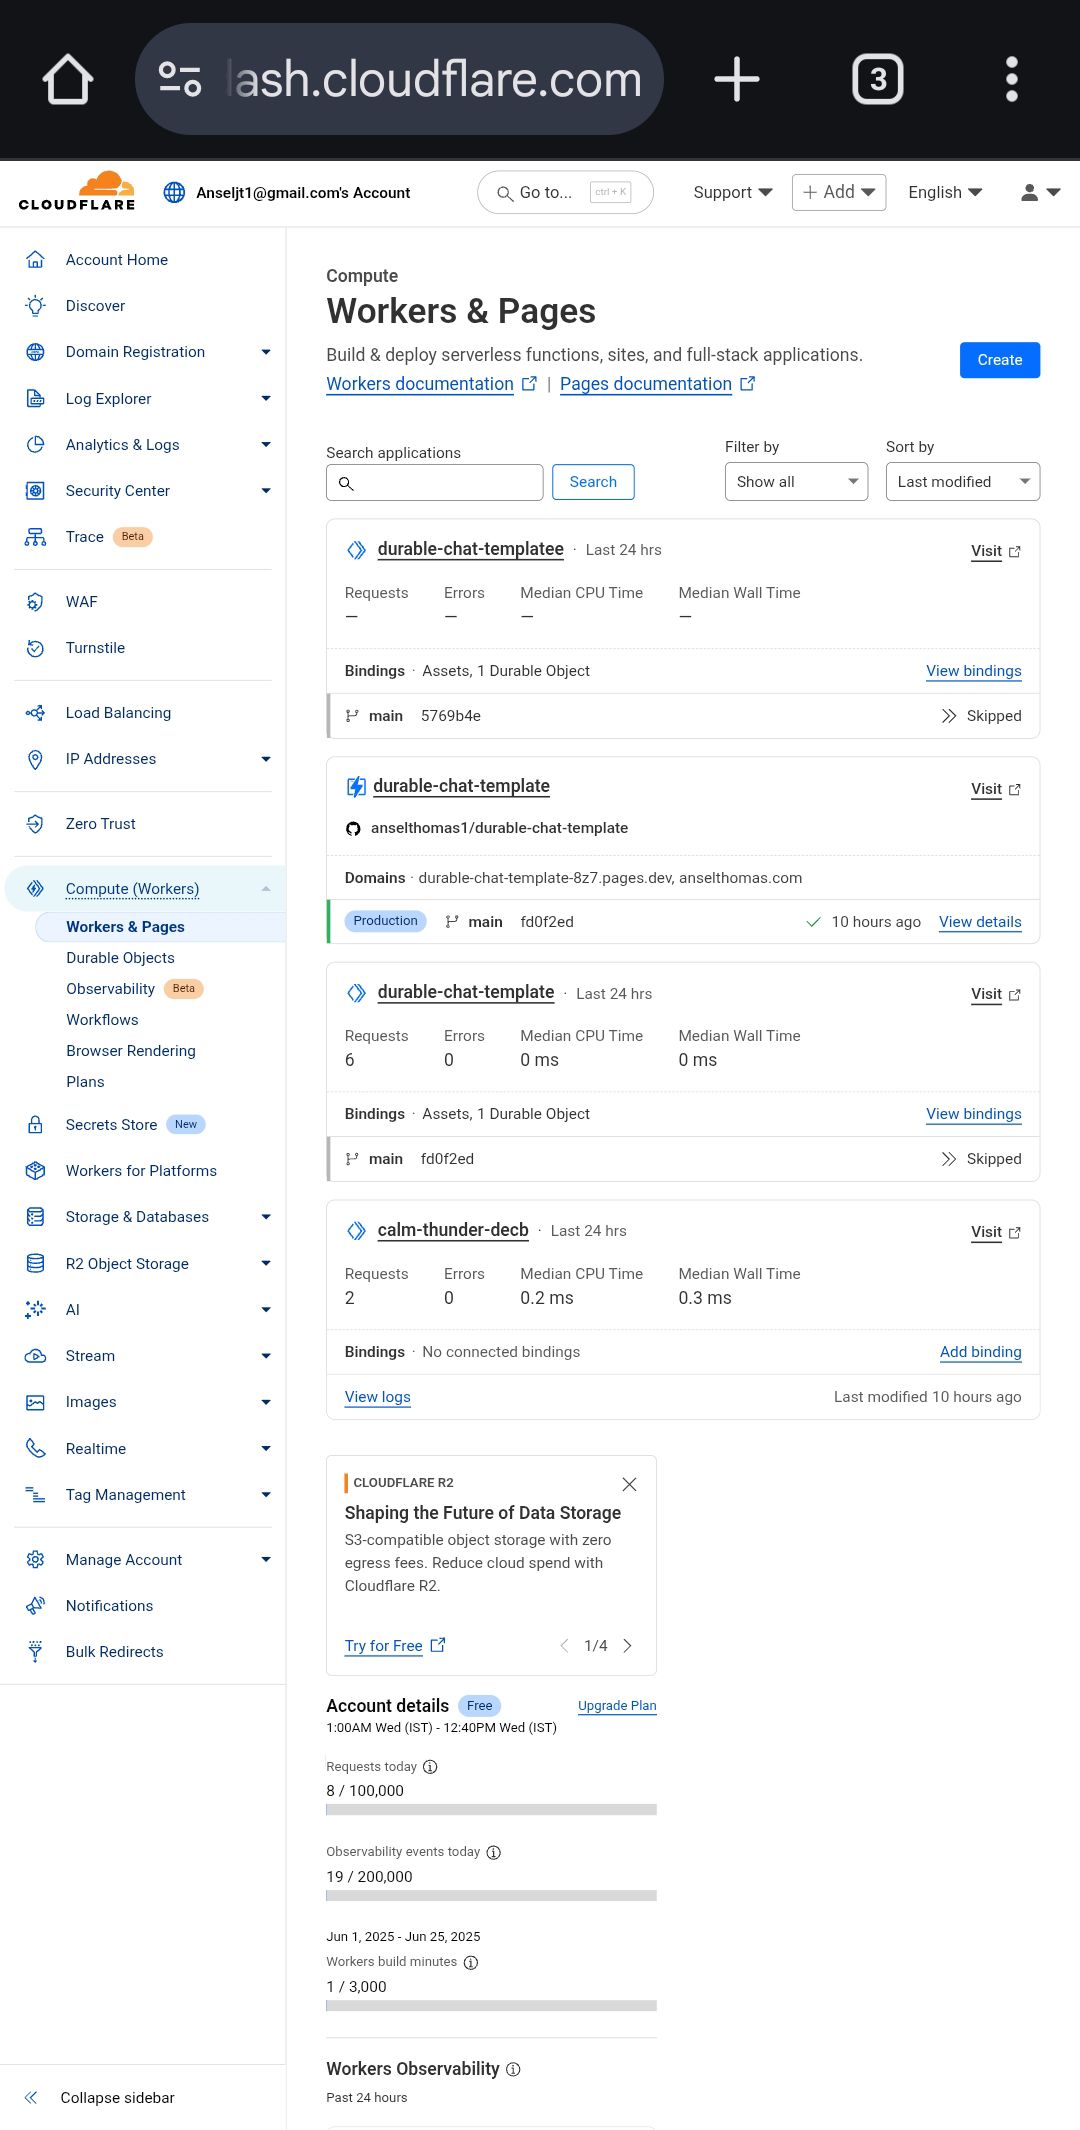Open the English language dropdown
This screenshot has width=1080, height=2130.
[x=944, y=192]
